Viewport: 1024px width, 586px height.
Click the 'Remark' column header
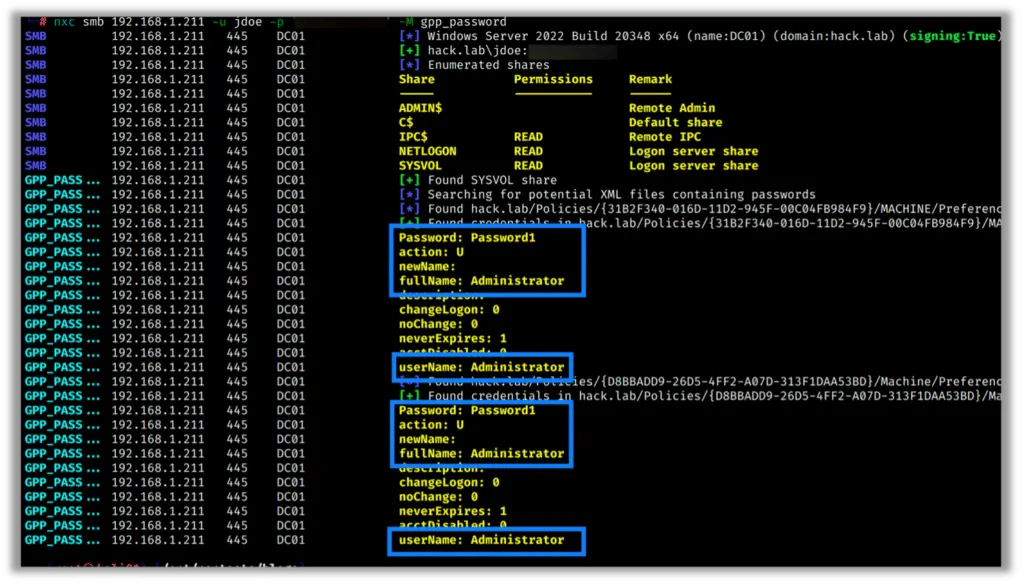point(650,79)
